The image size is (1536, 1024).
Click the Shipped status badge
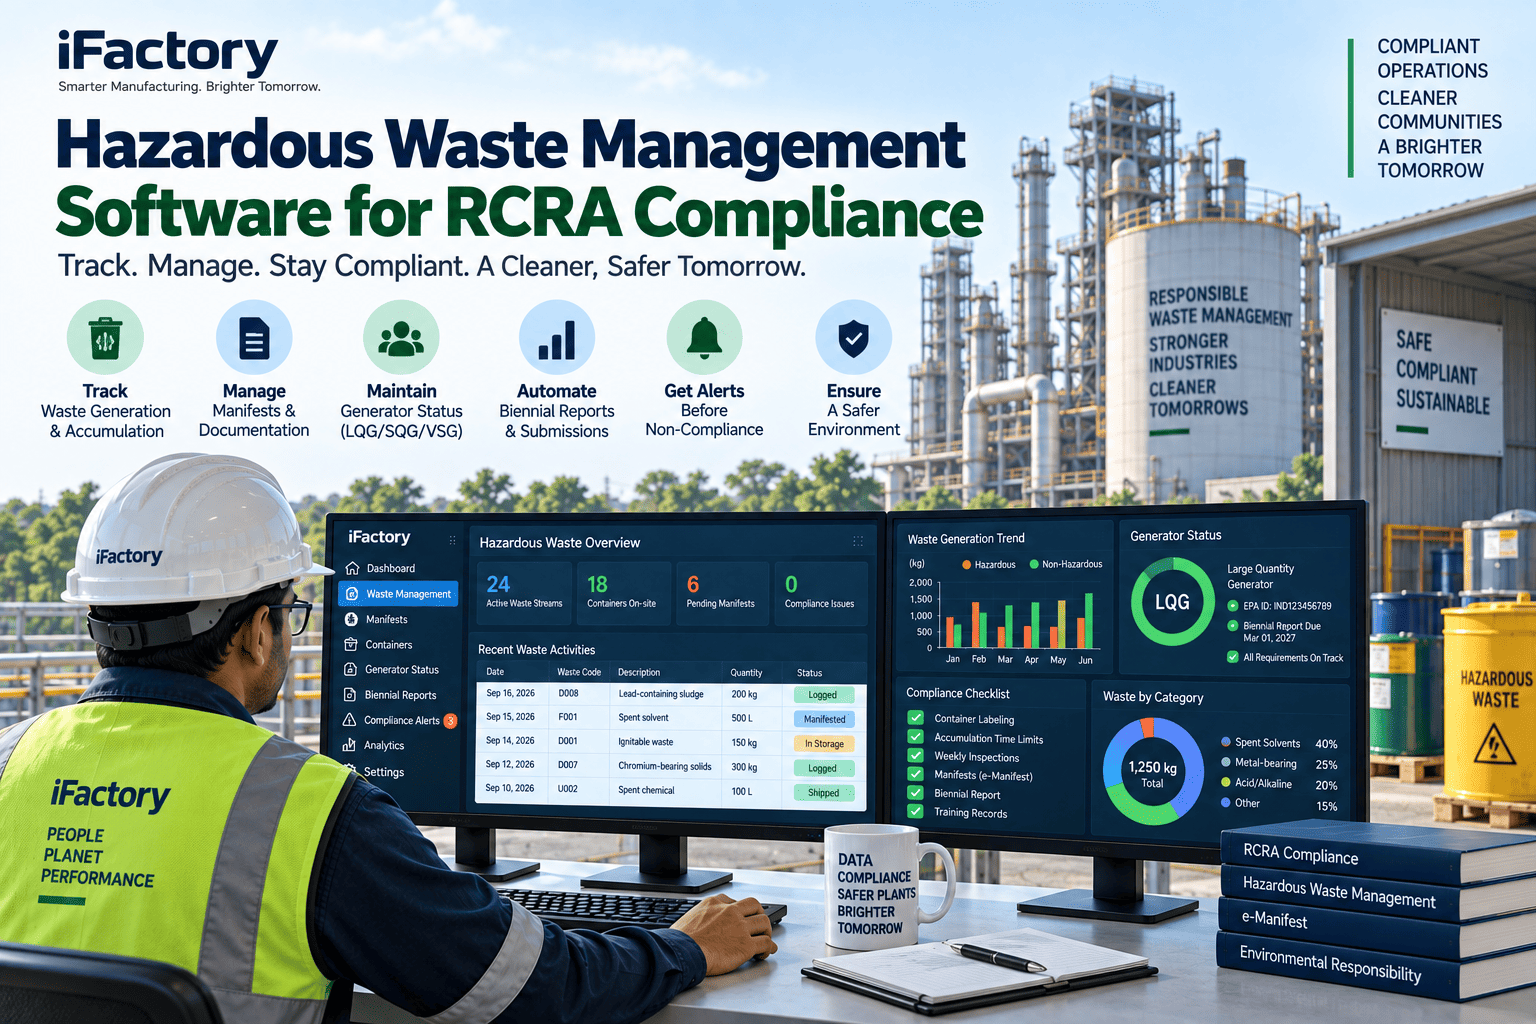pos(824,792)
